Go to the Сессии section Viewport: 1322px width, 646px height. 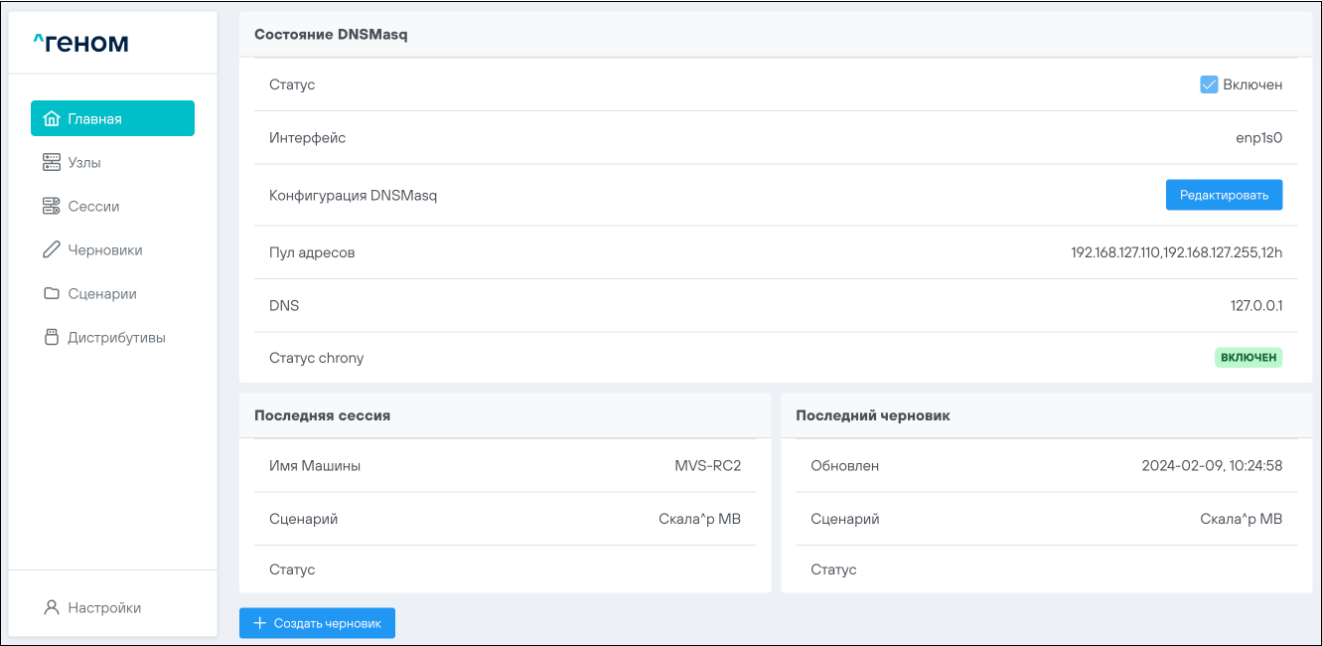pyautogui.click(x=93, y=206)
